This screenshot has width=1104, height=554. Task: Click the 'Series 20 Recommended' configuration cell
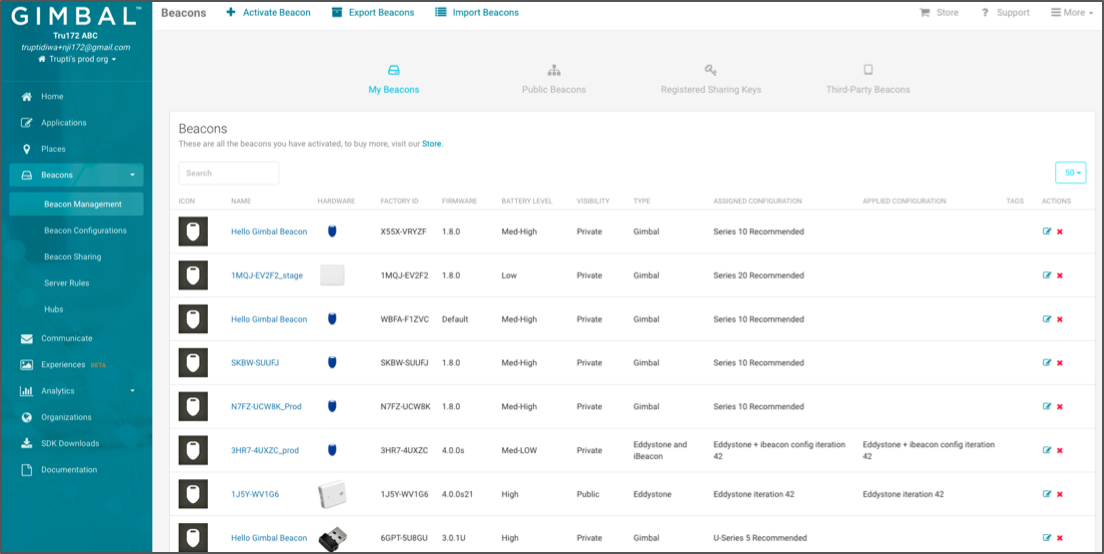[x=758, y=276]
